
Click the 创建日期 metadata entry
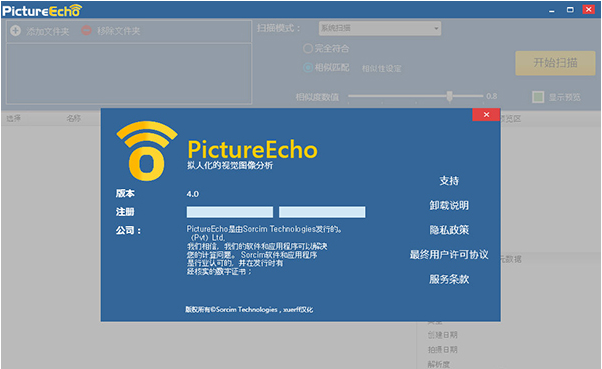[443, 335]
